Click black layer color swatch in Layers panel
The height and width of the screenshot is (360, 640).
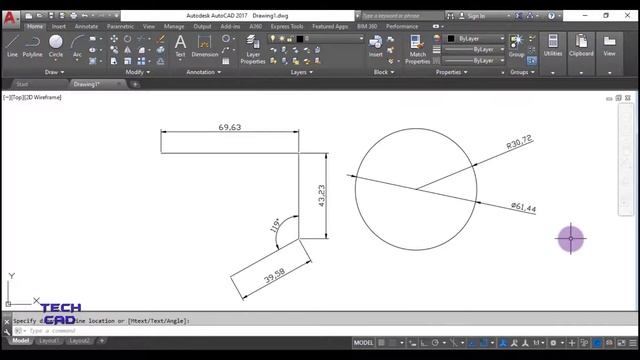click(300, 39)
